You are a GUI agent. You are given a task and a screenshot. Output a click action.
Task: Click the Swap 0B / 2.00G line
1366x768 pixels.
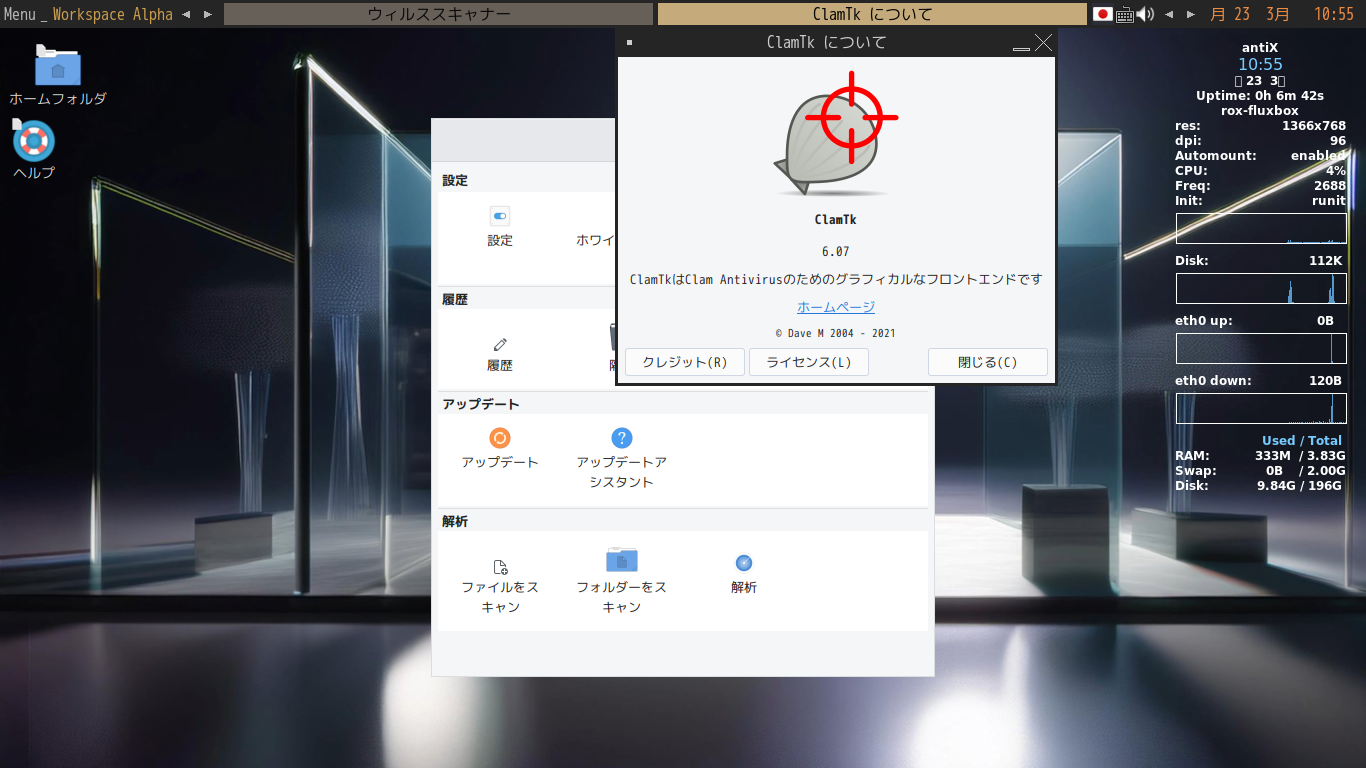1259,471
